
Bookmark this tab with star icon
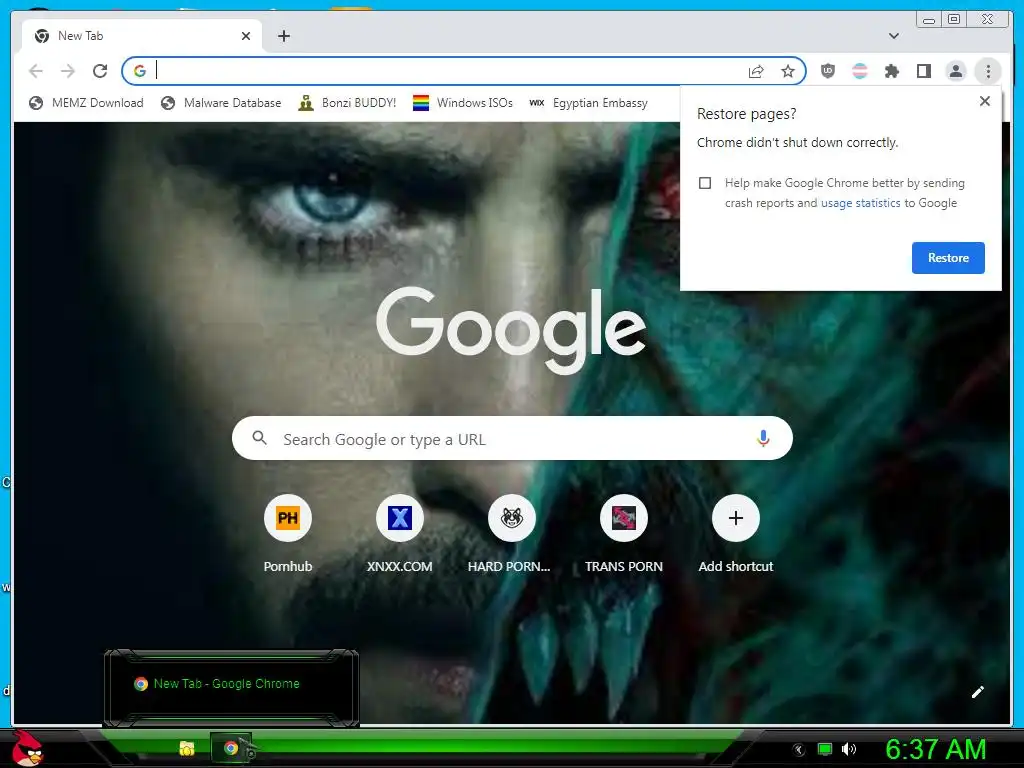[788, 71]
